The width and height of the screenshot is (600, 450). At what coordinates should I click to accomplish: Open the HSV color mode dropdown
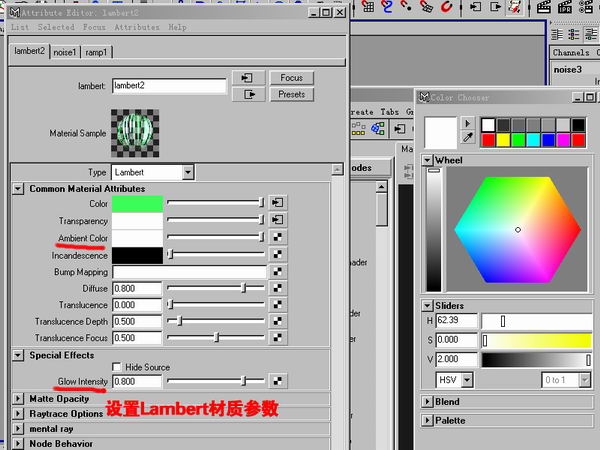coord(467,380)
